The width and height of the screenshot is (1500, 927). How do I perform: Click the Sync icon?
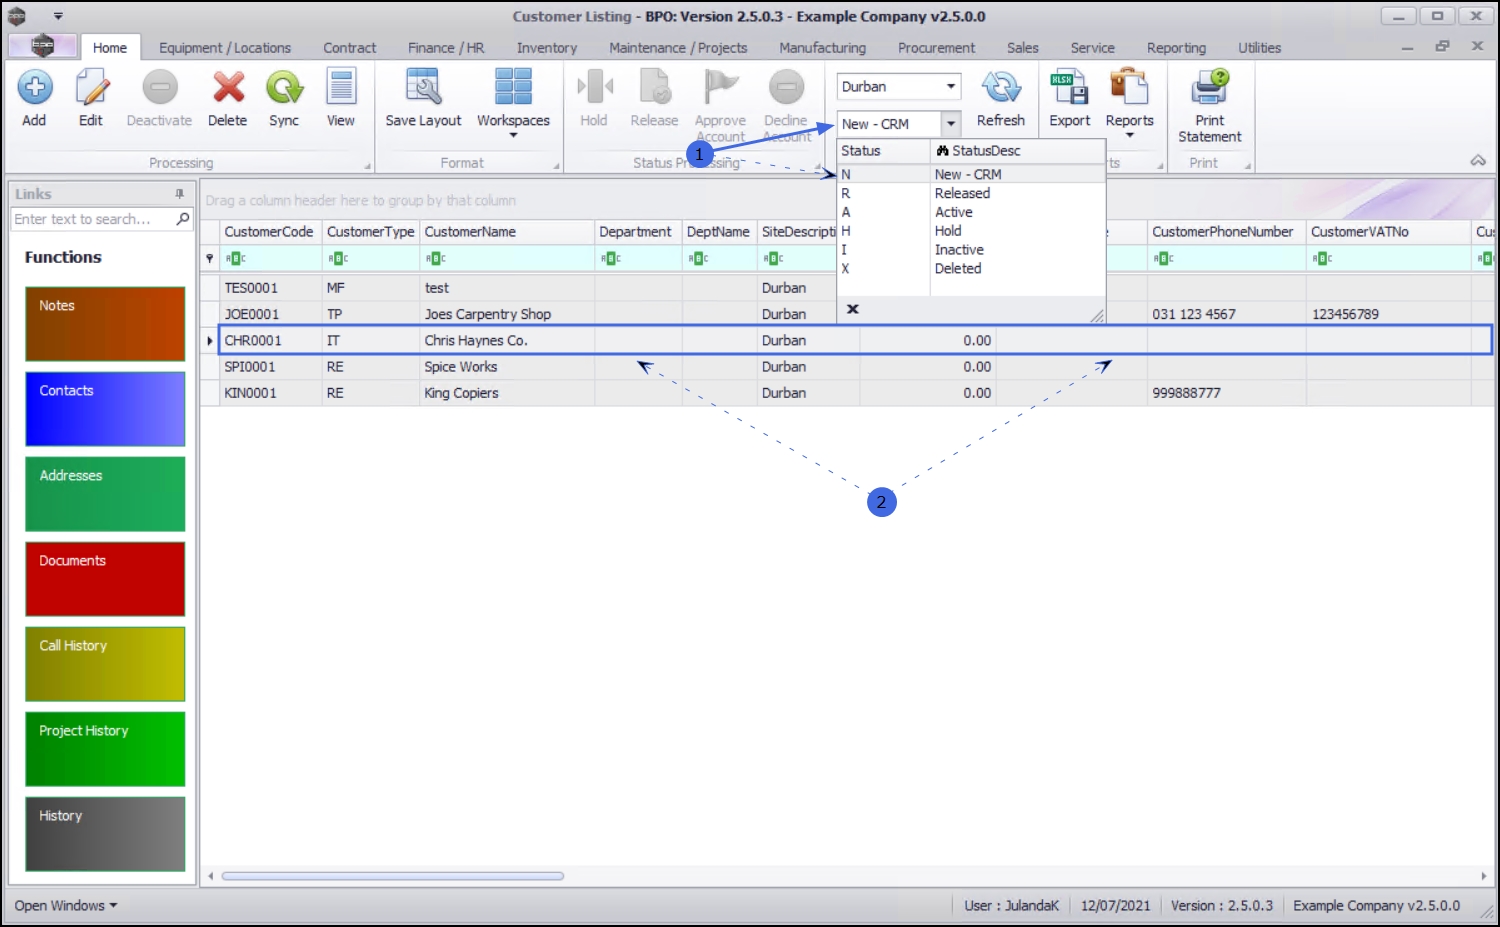tap(284, 88)
